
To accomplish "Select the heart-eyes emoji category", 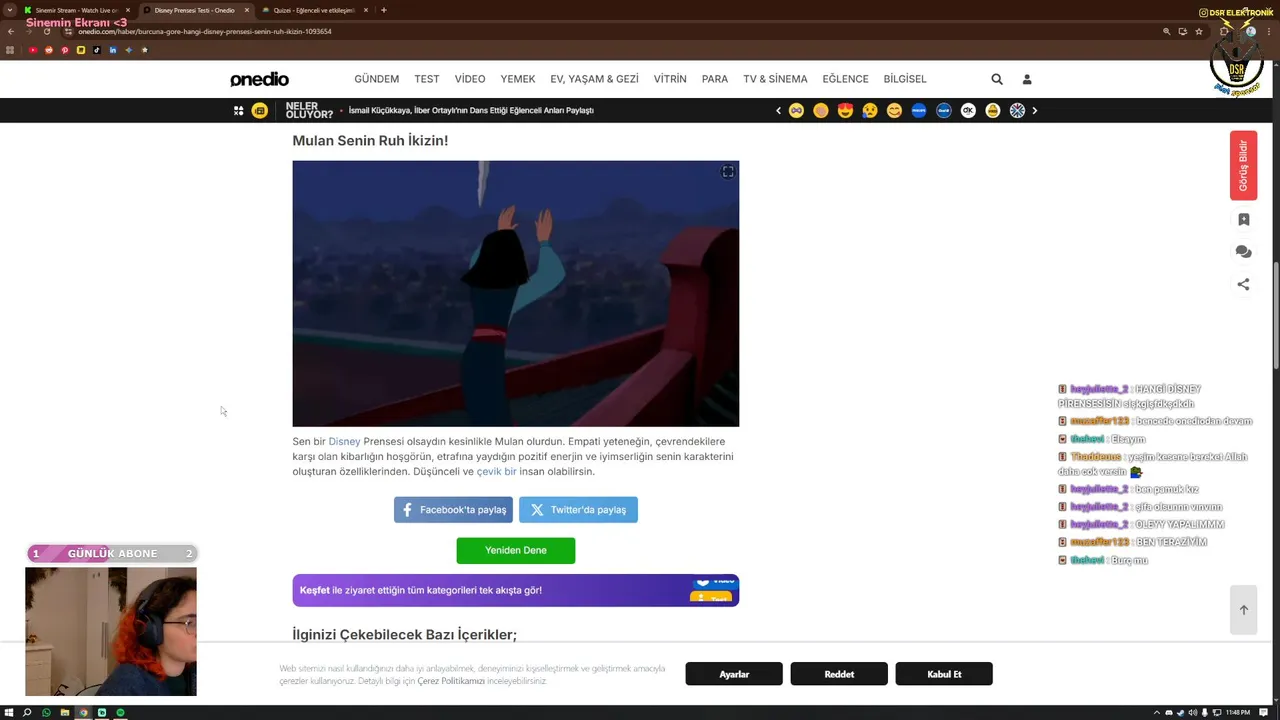I will coord(845,111).
